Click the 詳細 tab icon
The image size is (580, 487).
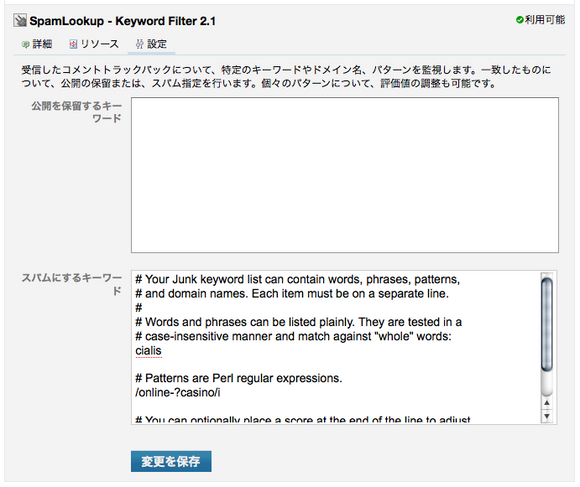point(26,45)
